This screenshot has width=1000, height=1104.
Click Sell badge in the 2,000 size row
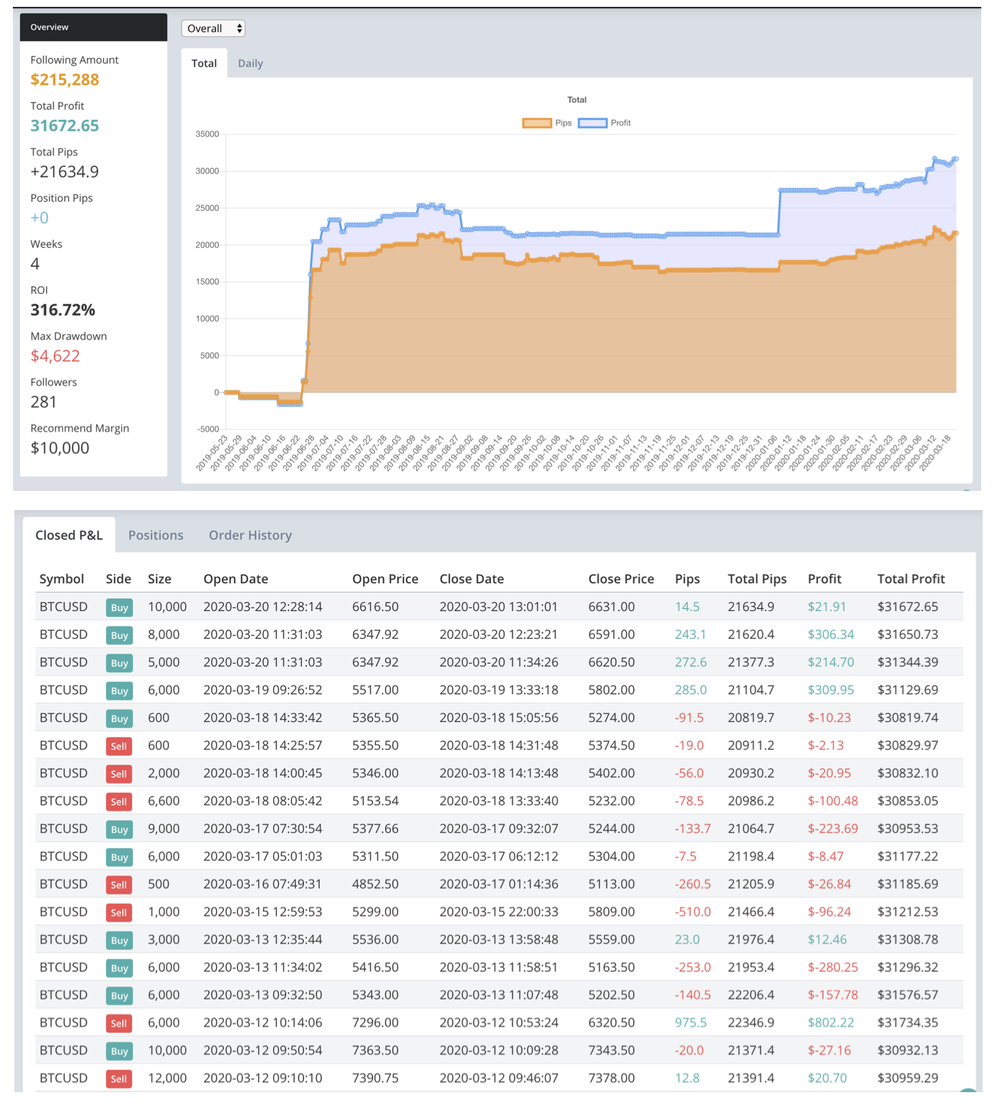coord(119,774)
